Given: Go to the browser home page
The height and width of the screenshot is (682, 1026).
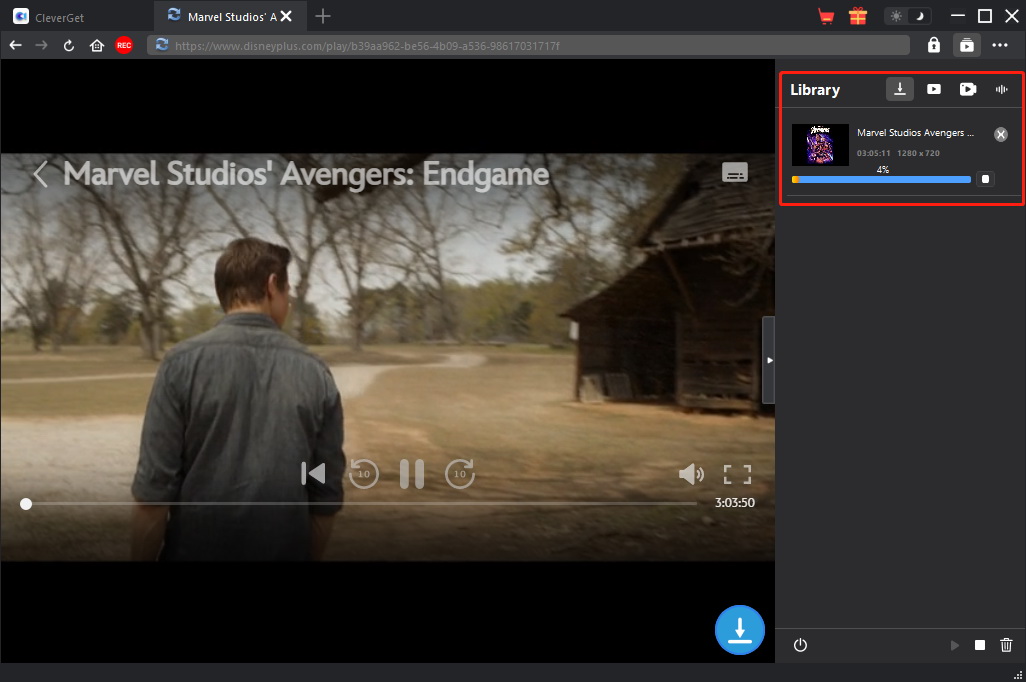Looking at the screenshot, I should (97, 45).
